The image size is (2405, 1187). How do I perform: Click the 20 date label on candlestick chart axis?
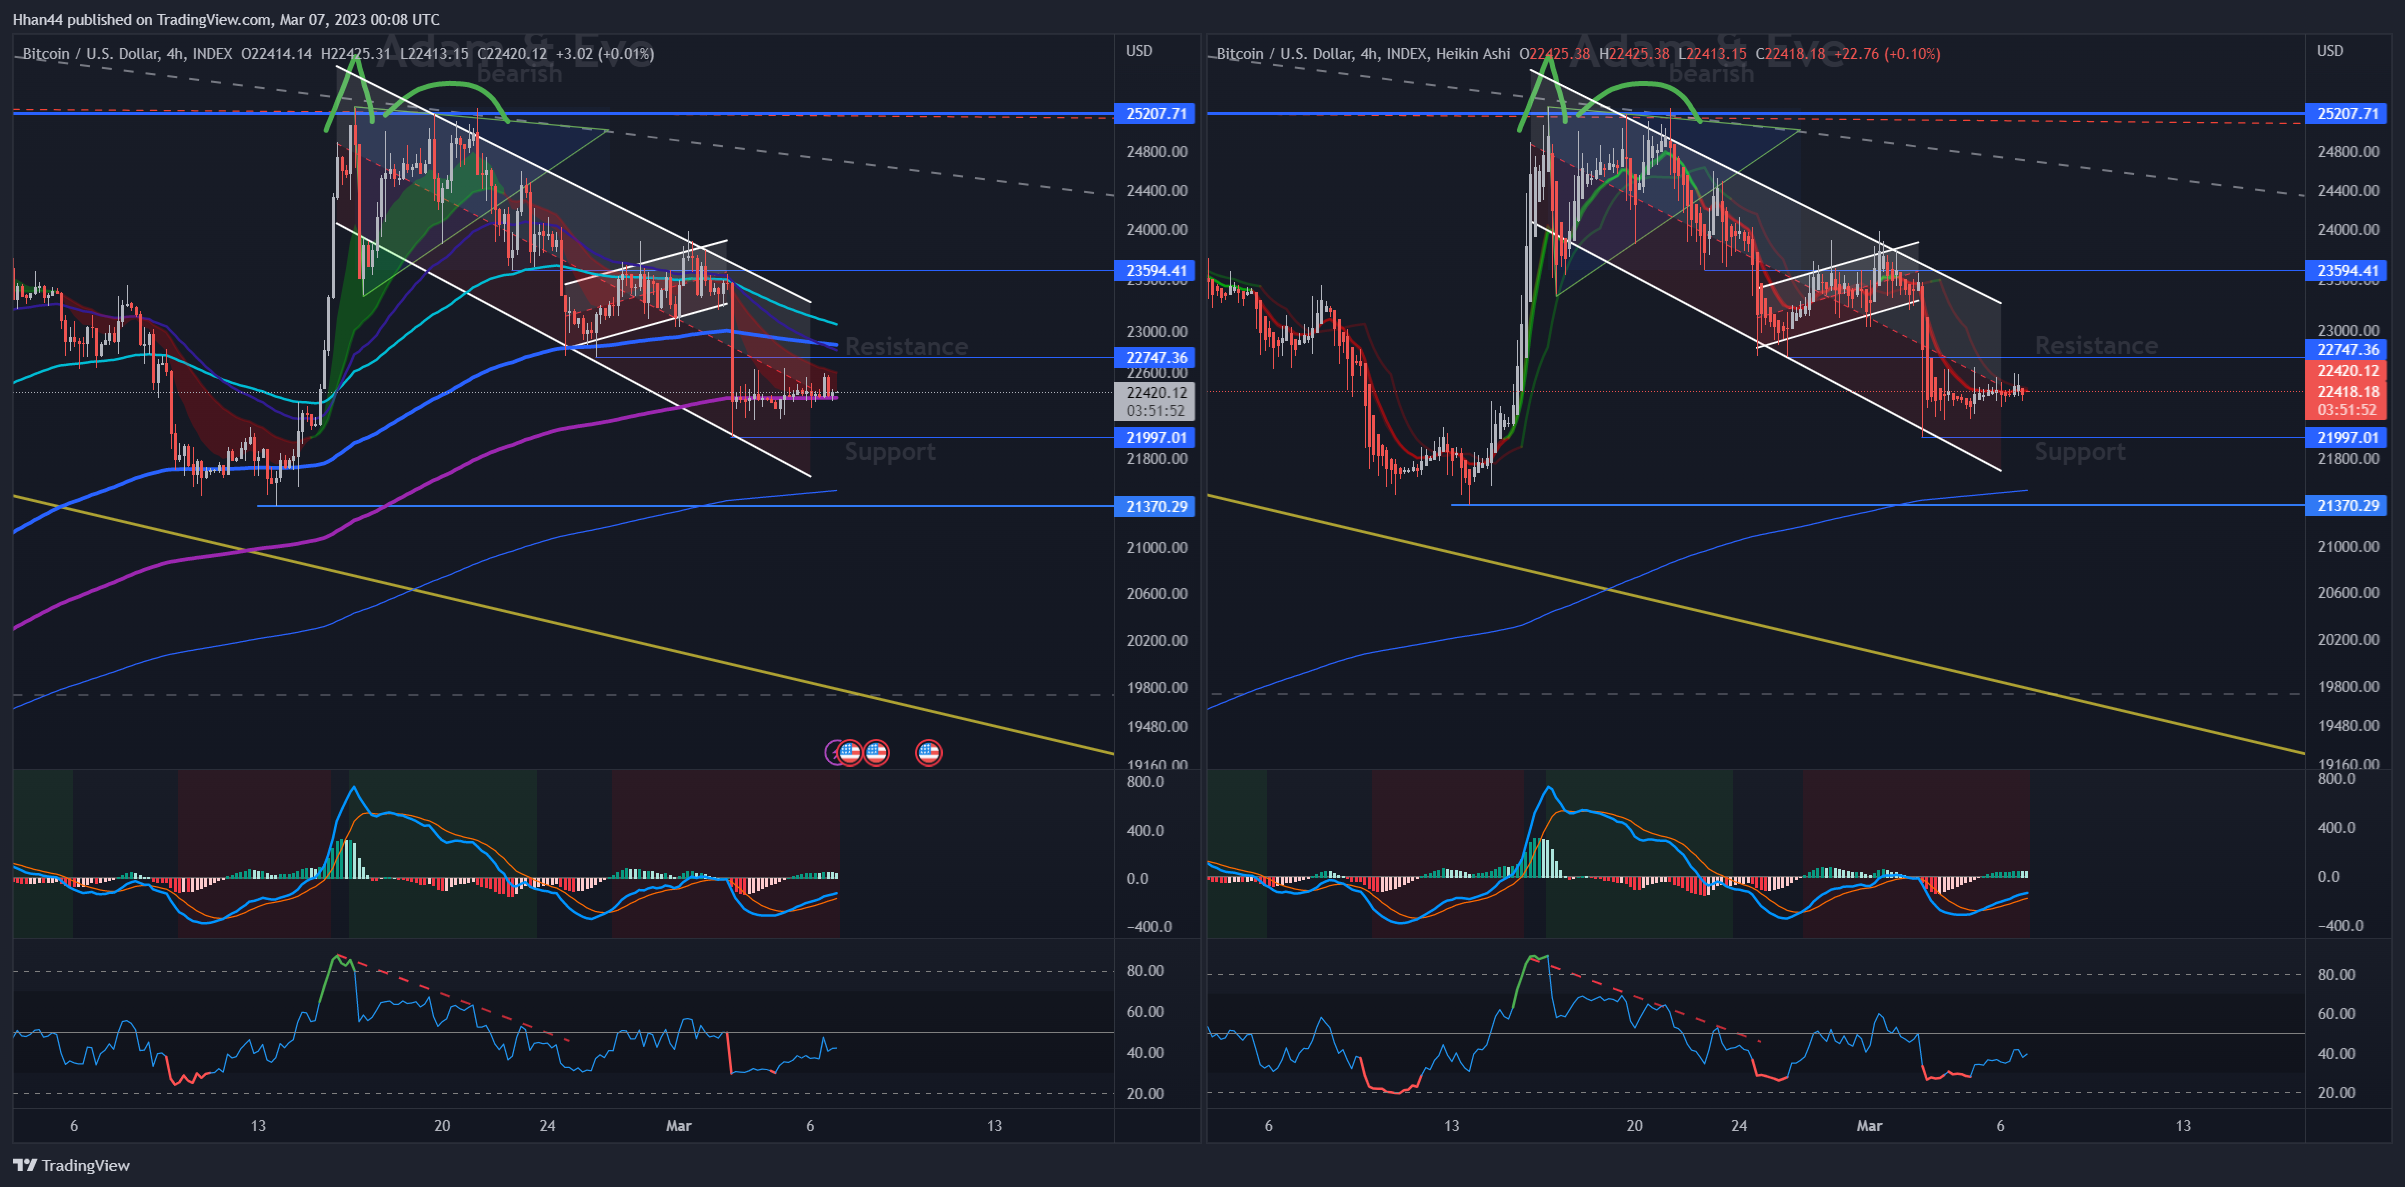(442, 1125)
